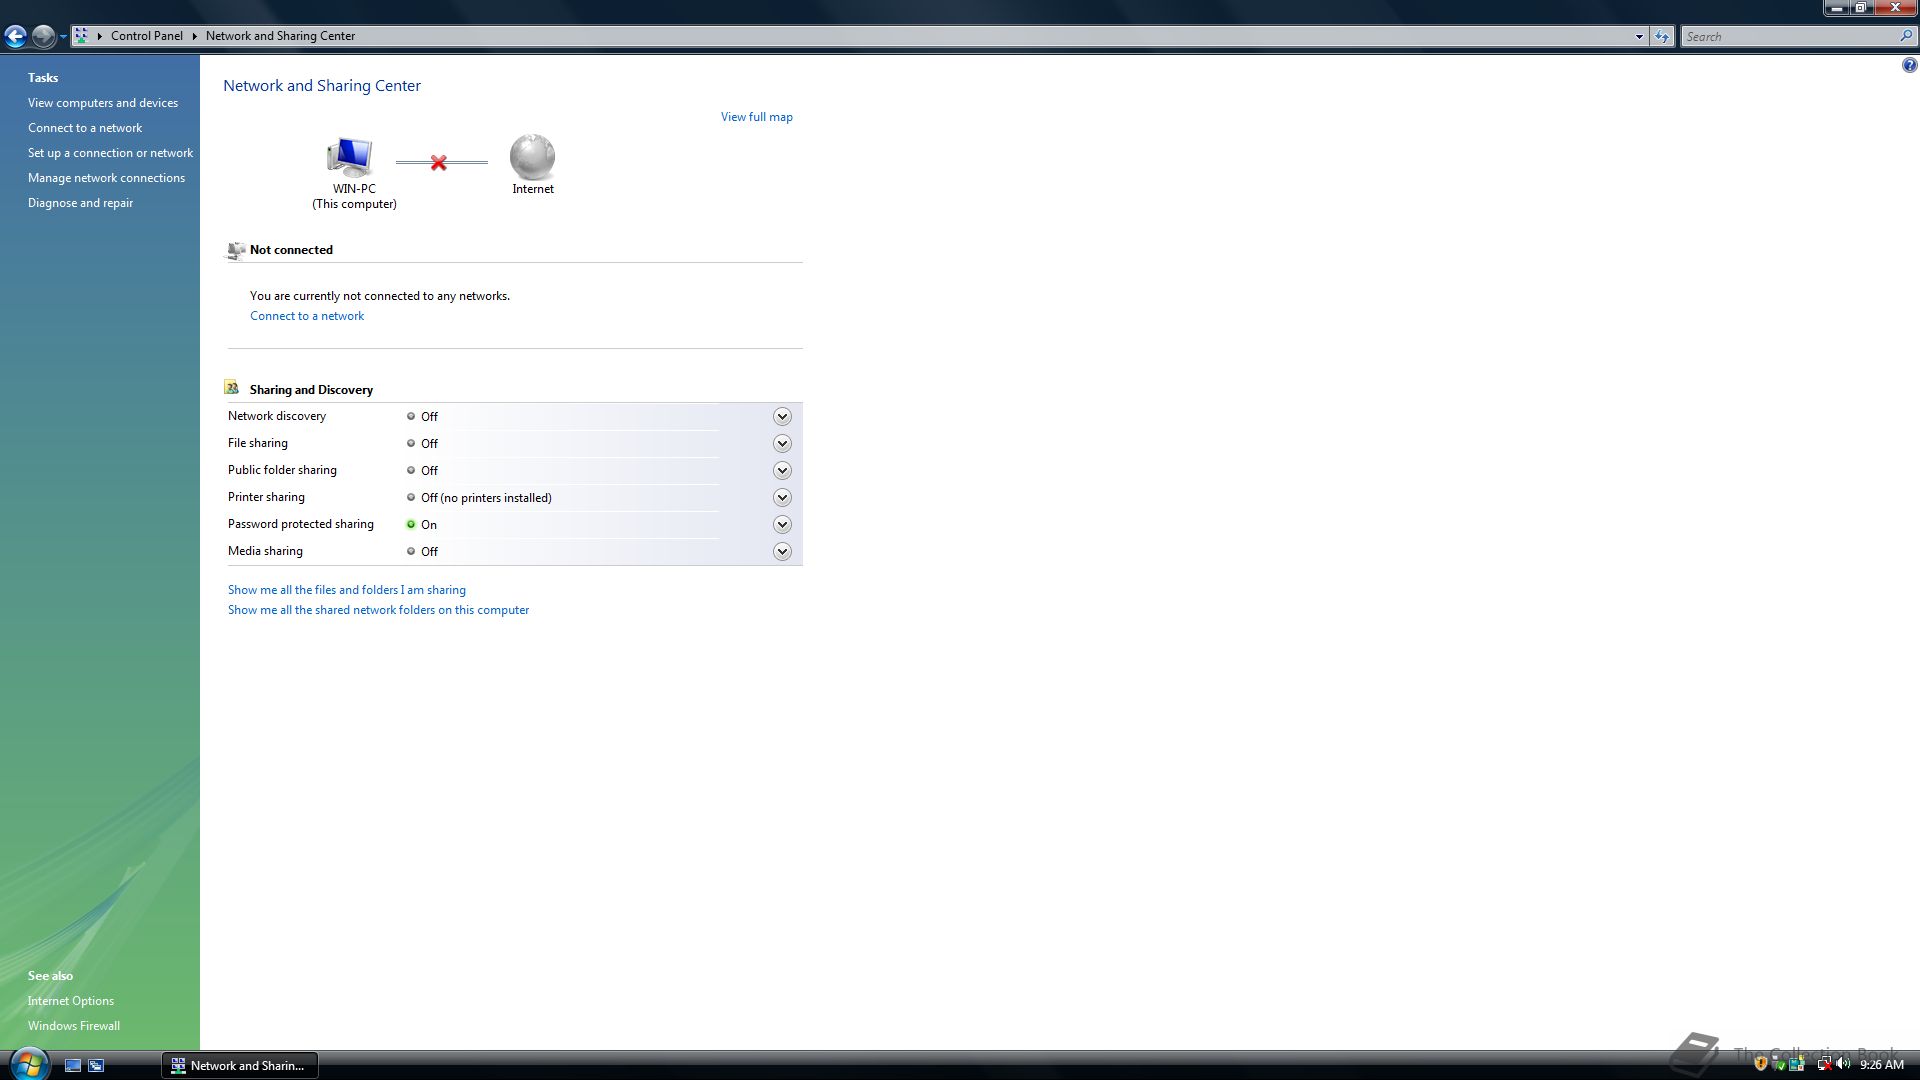Click disconnected network tray icon
The width and height of the screenshot is (1920, 1080).
[1826, 1064]
